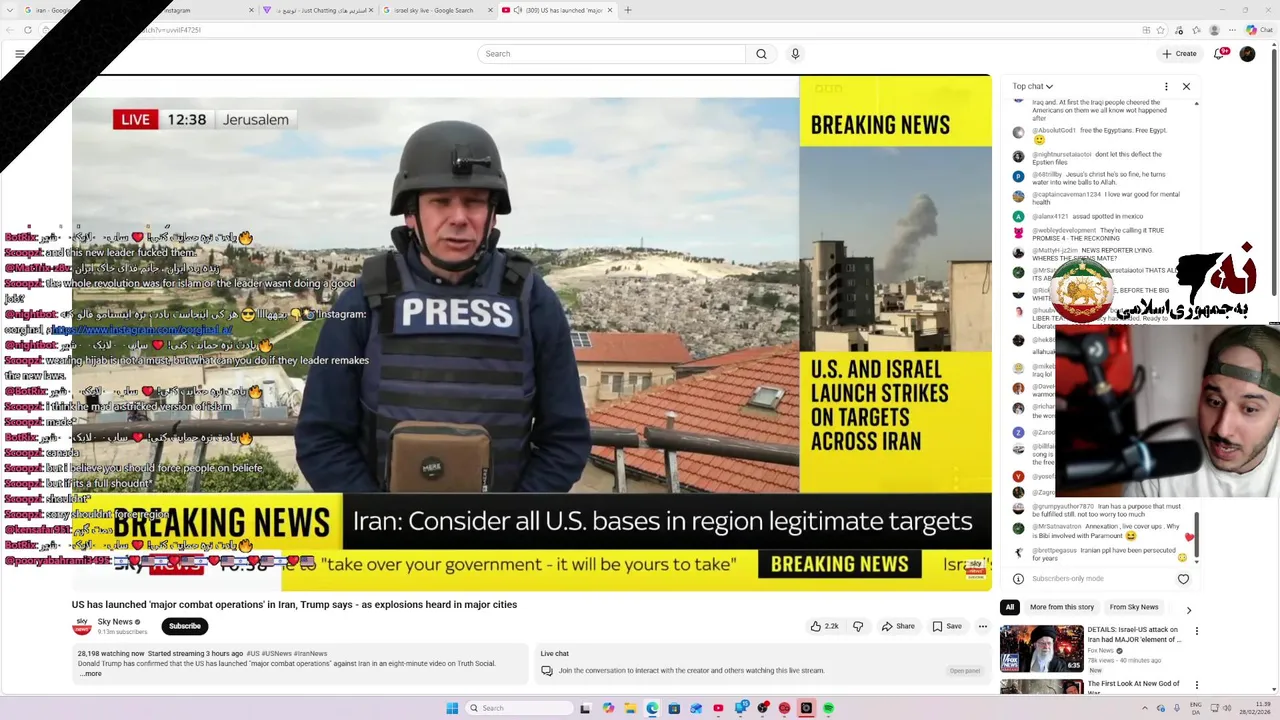Click the heart reaction in chat
The width and height of the screenshot is (1280, 720).
coord(1183,579)
